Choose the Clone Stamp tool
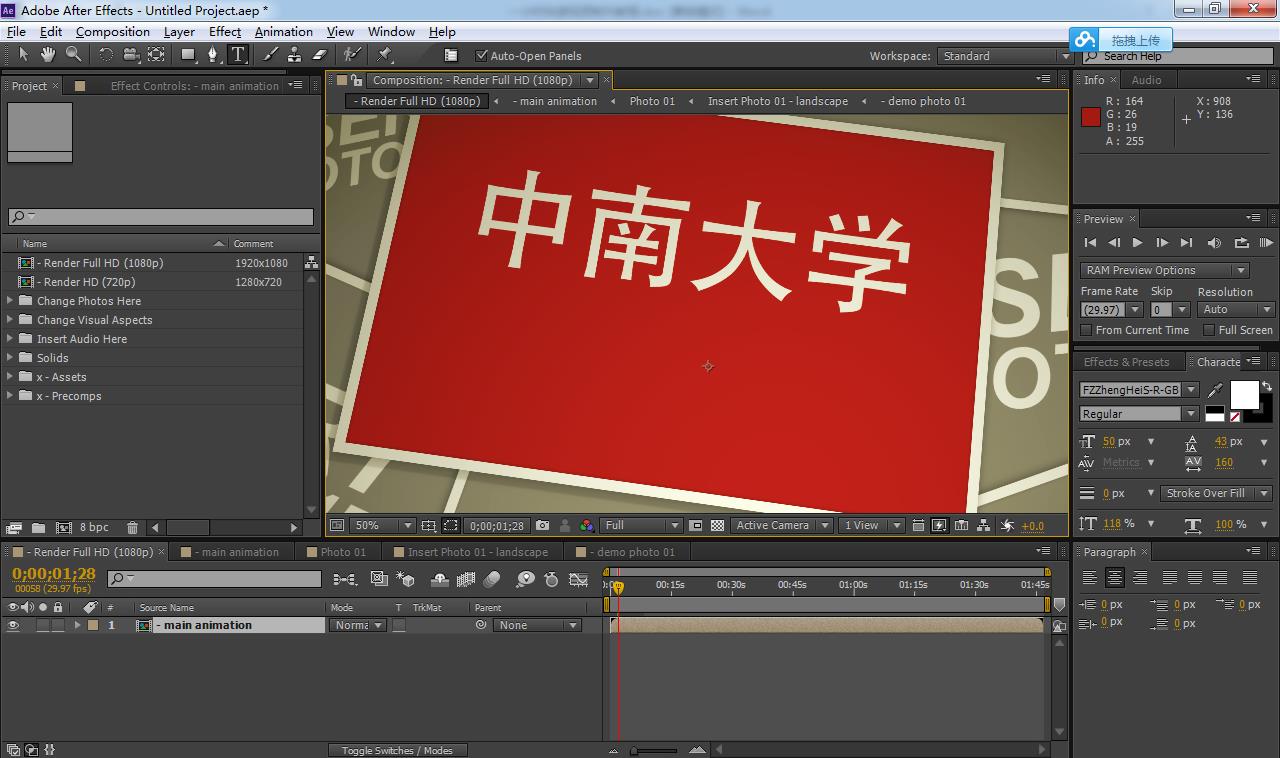Image resolution: width=1280 pixels, height=758 pixels. point(295,55)
